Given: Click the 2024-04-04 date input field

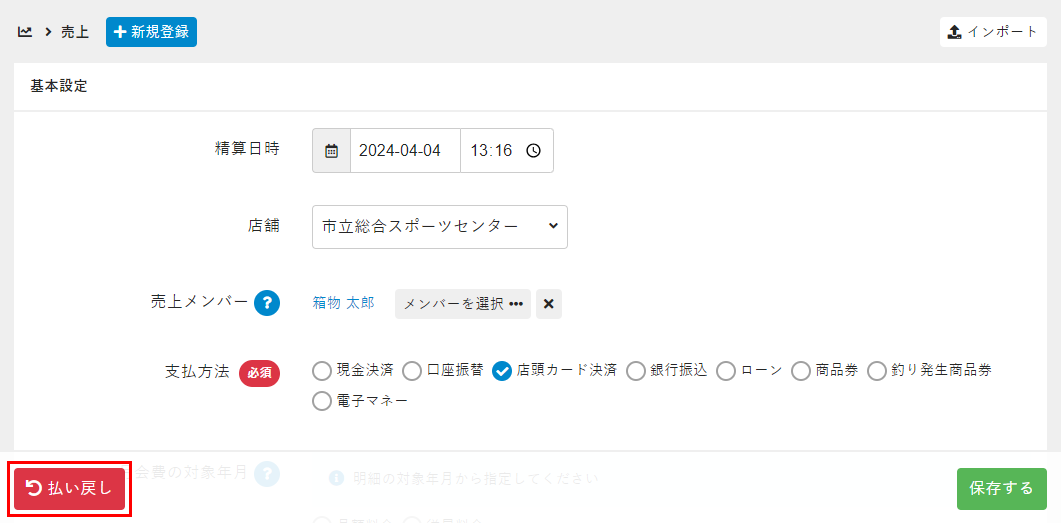Looking at the screenshot, I should 404,151.
